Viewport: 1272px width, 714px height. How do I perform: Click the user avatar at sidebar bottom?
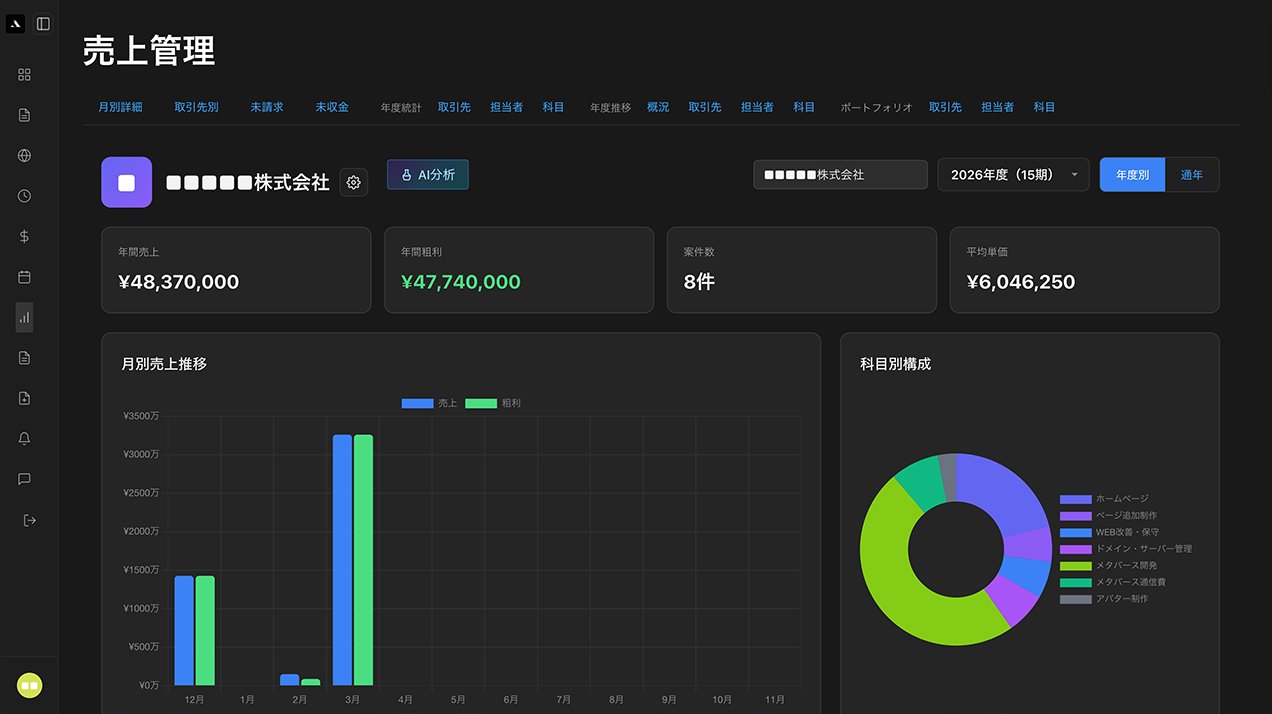[x=29, y=685]
